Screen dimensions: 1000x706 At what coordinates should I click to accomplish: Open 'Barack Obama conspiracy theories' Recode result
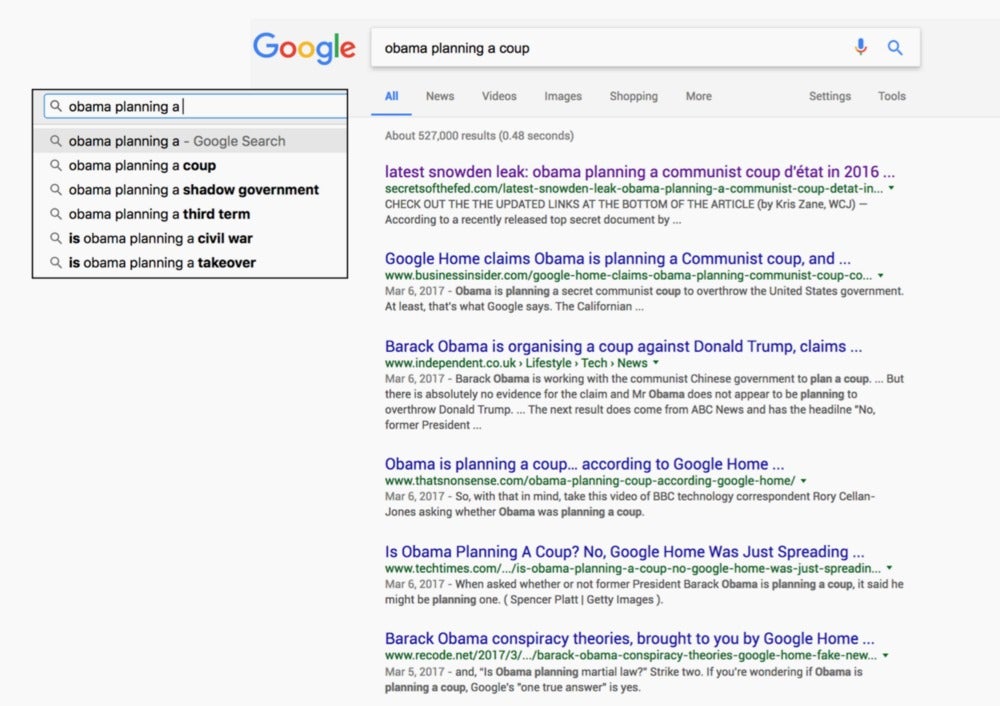pos(629,638)
